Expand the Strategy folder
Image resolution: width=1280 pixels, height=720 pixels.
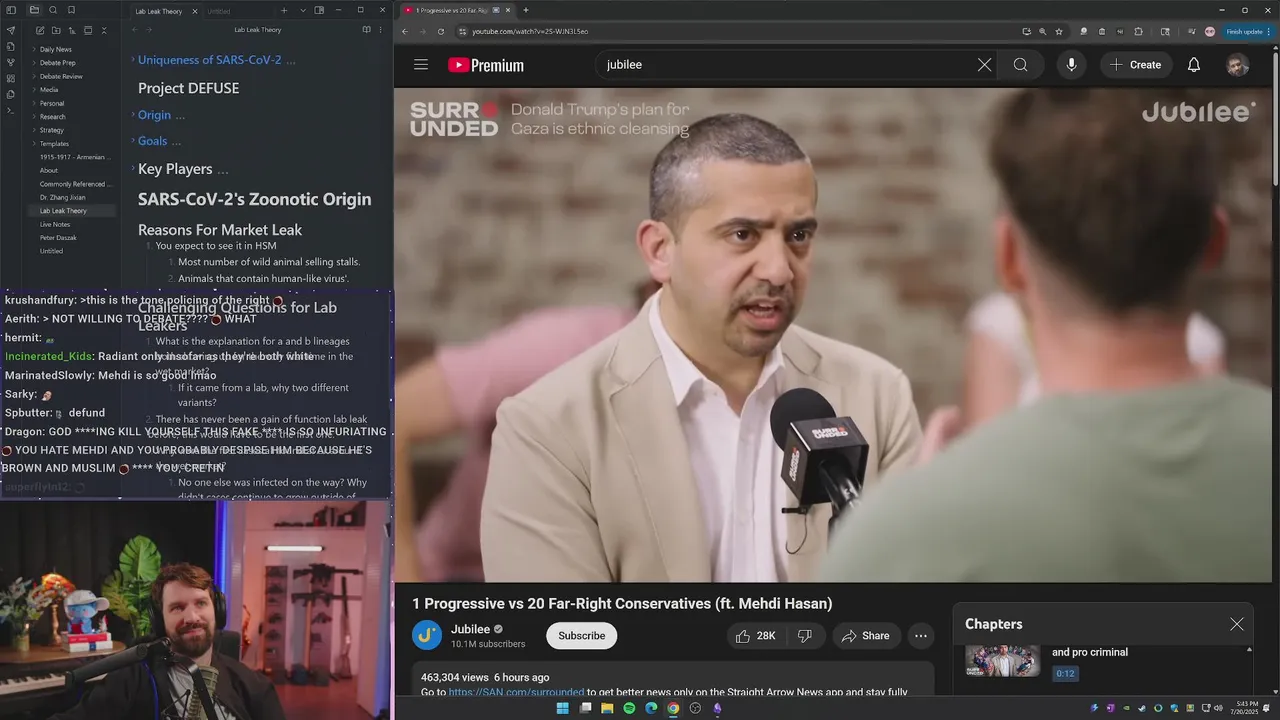(x=34, y=130)
